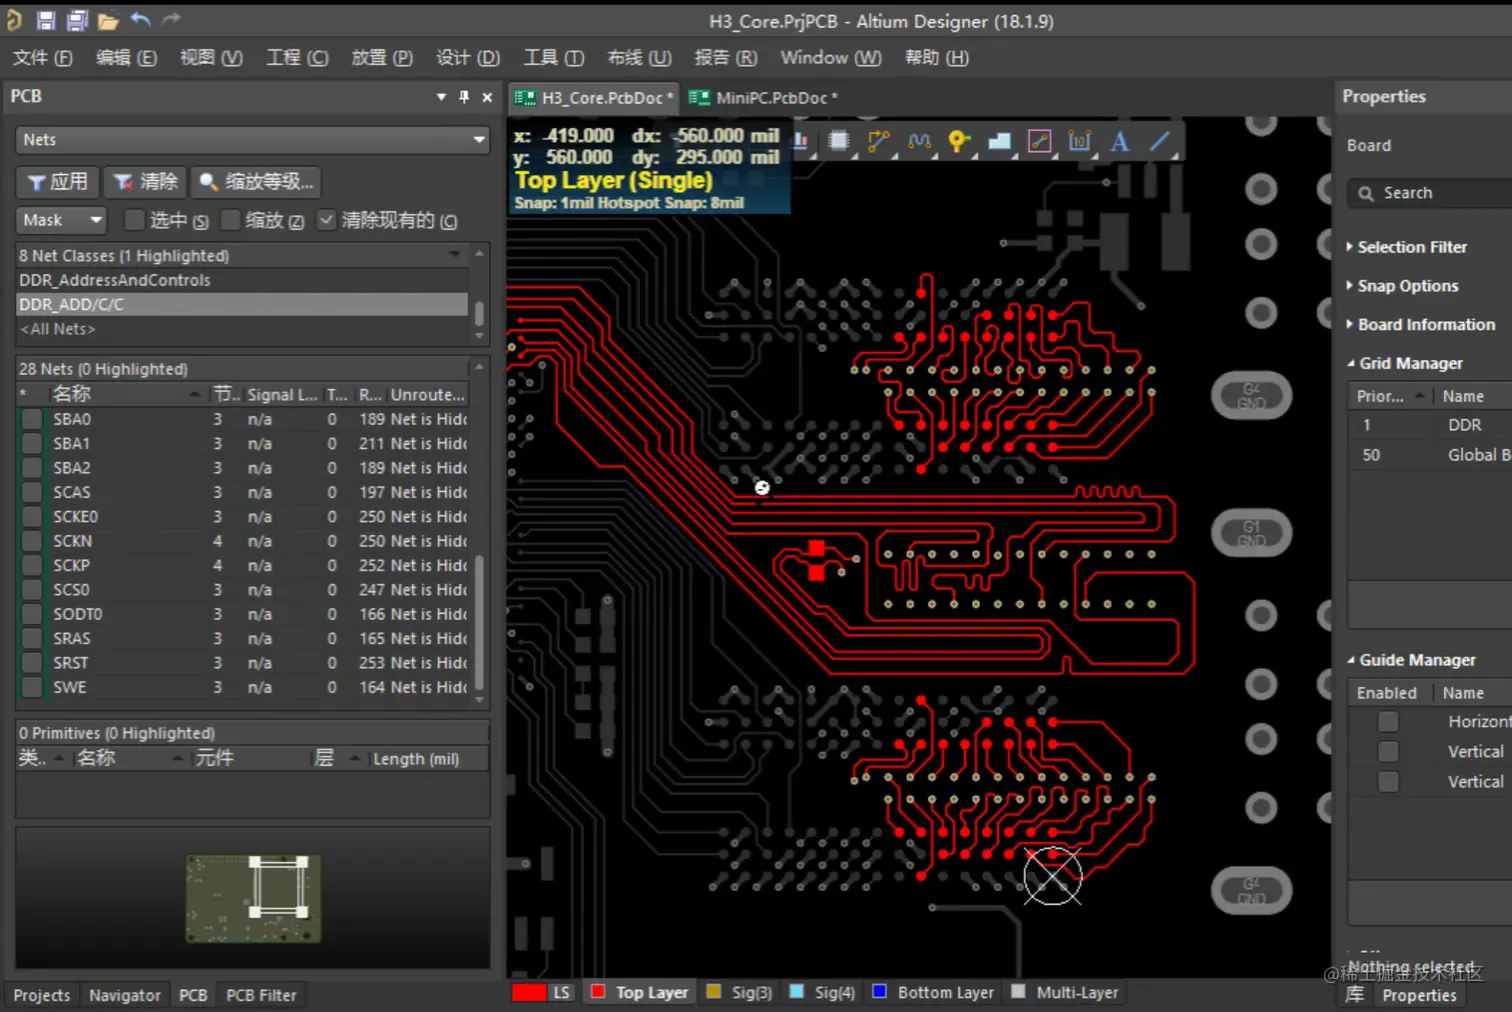Click the MiniPC.PcbDoc tab document icon
The height and width of the screenshot is (1012, 1512).
point(699,97)
